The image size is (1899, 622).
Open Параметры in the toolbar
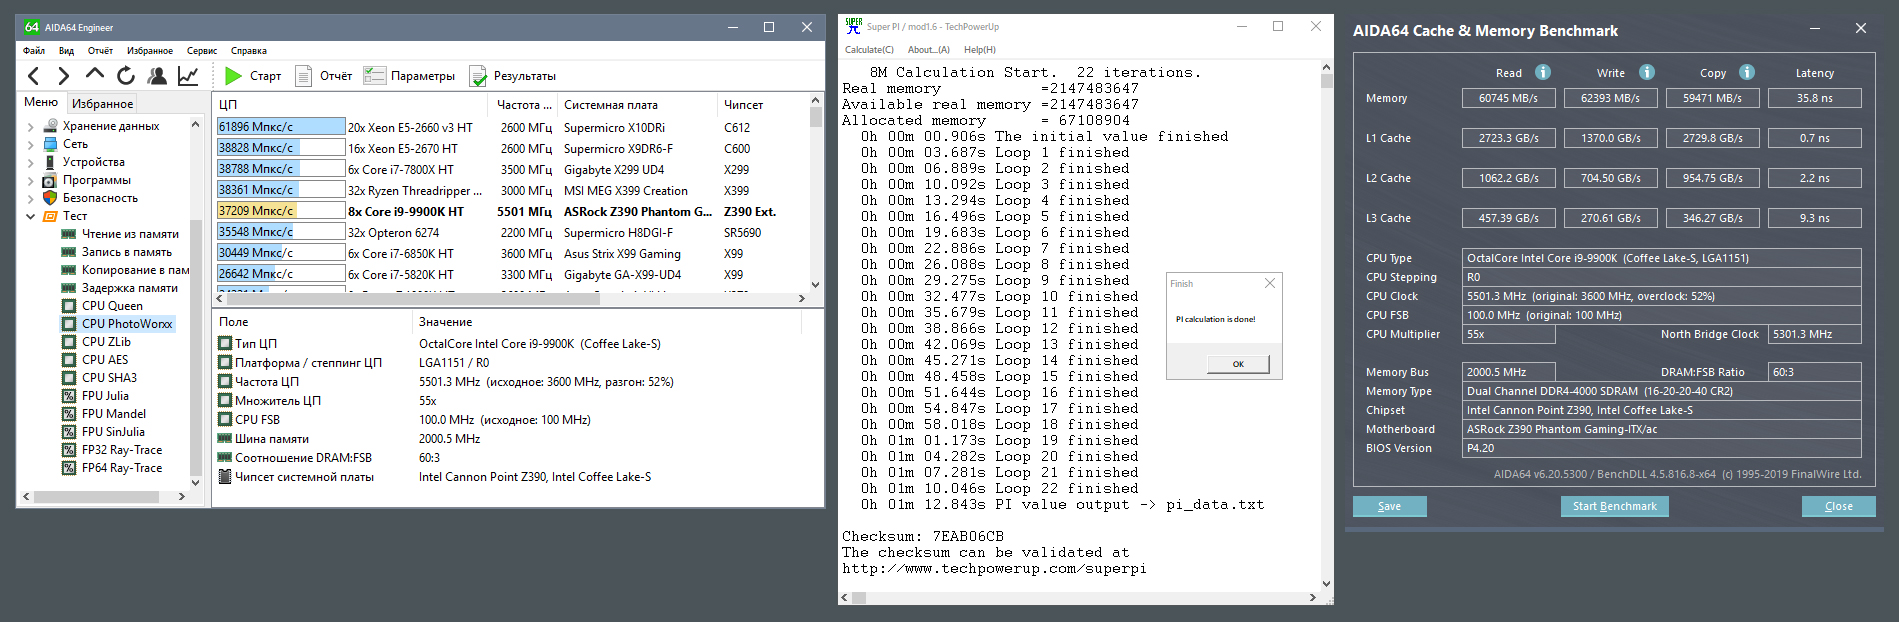click(x=410, y=76)
